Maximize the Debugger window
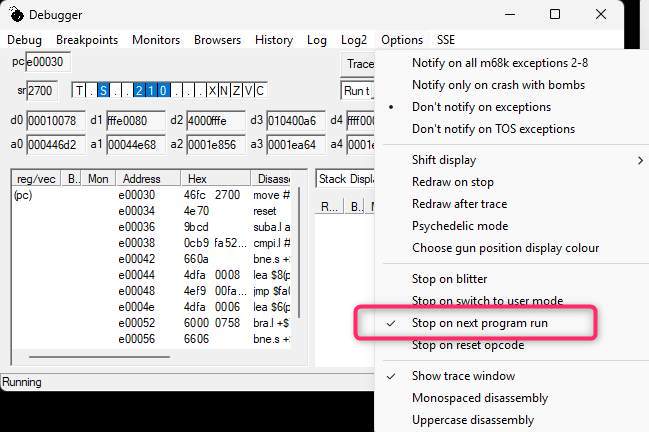 (x=555, y=15)
